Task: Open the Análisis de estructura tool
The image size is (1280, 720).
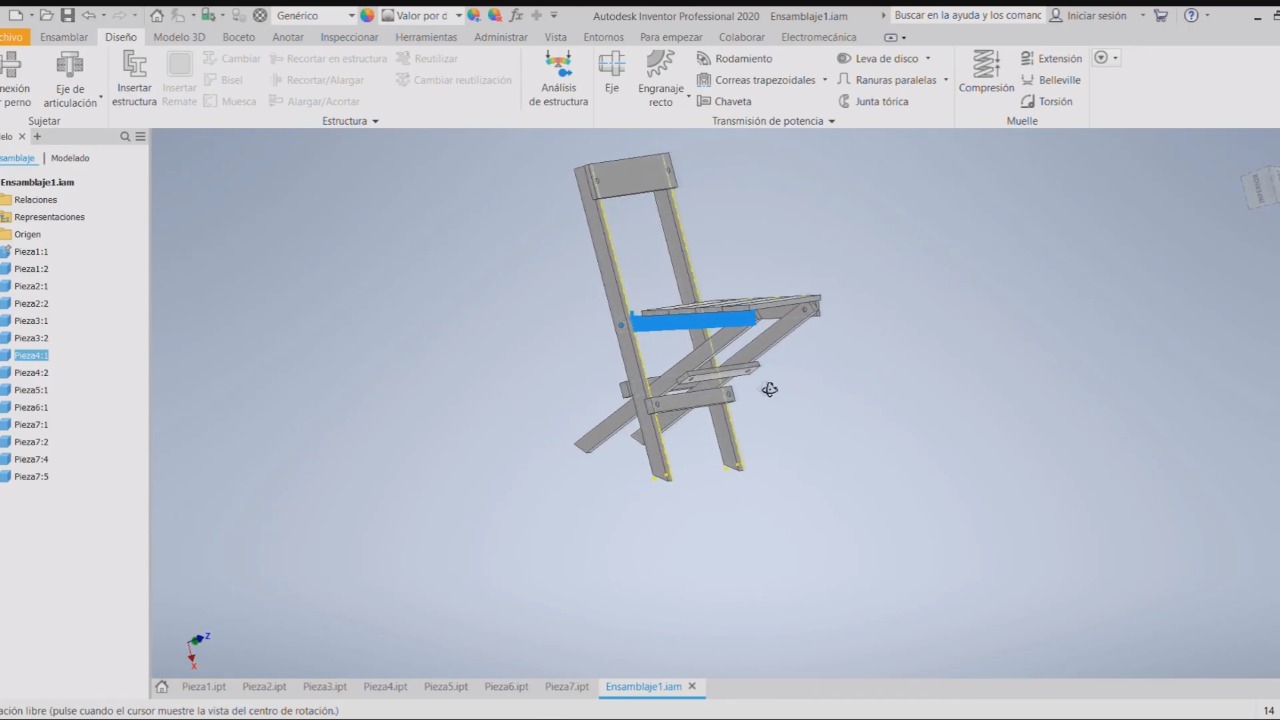Action: (558, 78)
